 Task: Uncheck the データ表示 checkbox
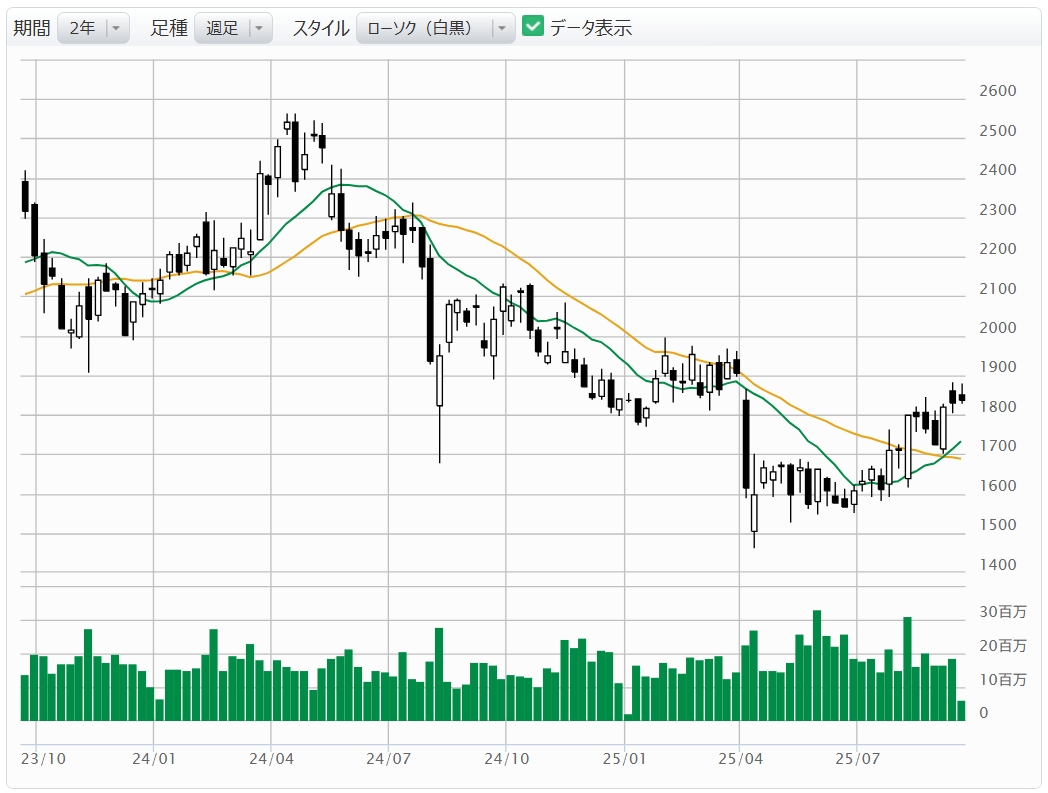(533, 27)
